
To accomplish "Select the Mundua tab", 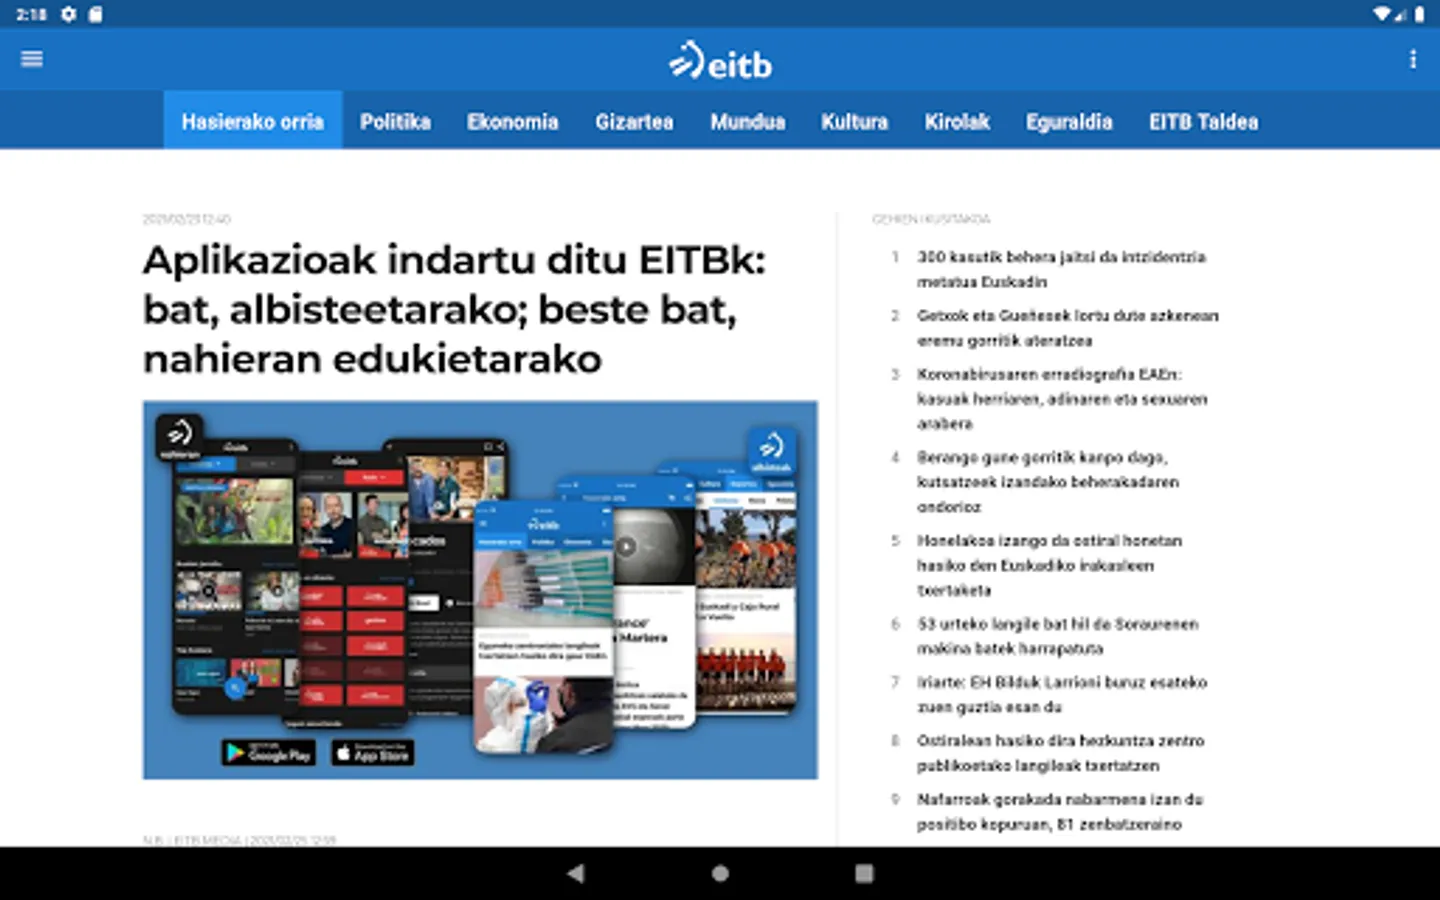I will (x=748, y=122).
